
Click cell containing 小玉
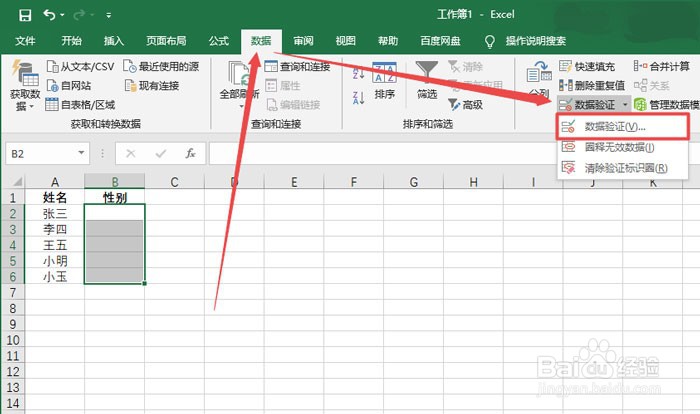click(55, 277)
